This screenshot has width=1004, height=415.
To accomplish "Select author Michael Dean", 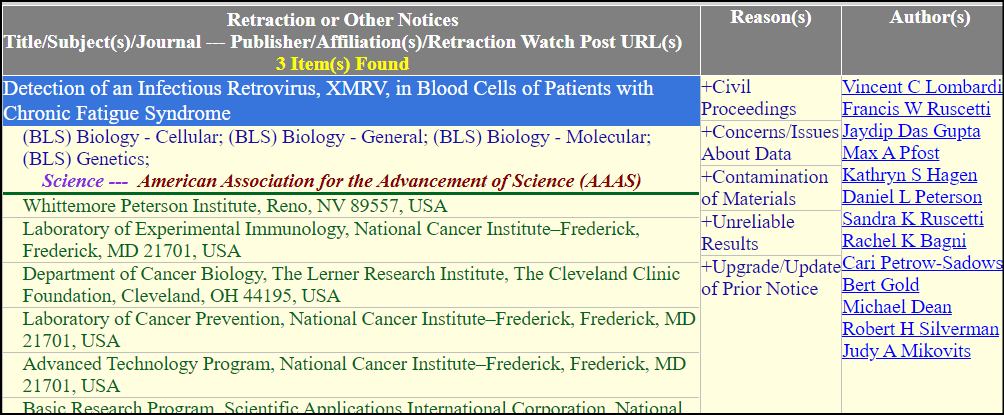I will click(x=896, y=307).
